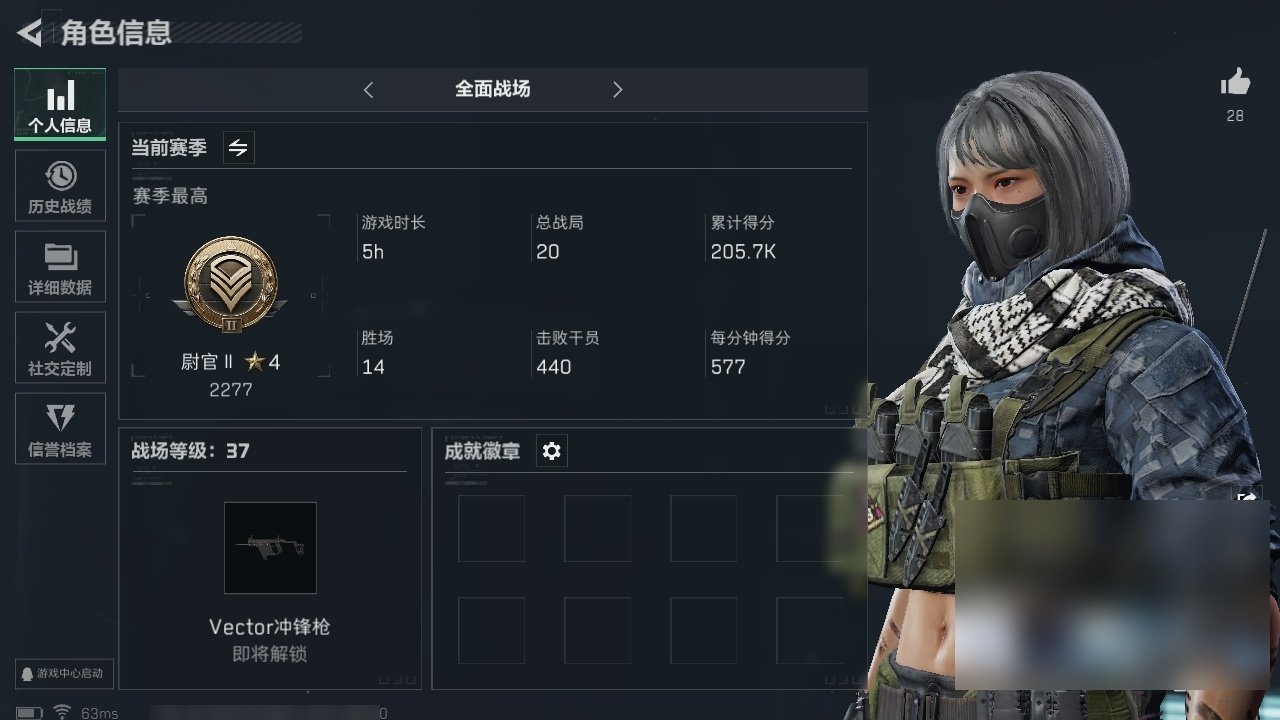Click the 游戏中心启动 button
Screen dimensions: 1280x720
tap(62, 673)
